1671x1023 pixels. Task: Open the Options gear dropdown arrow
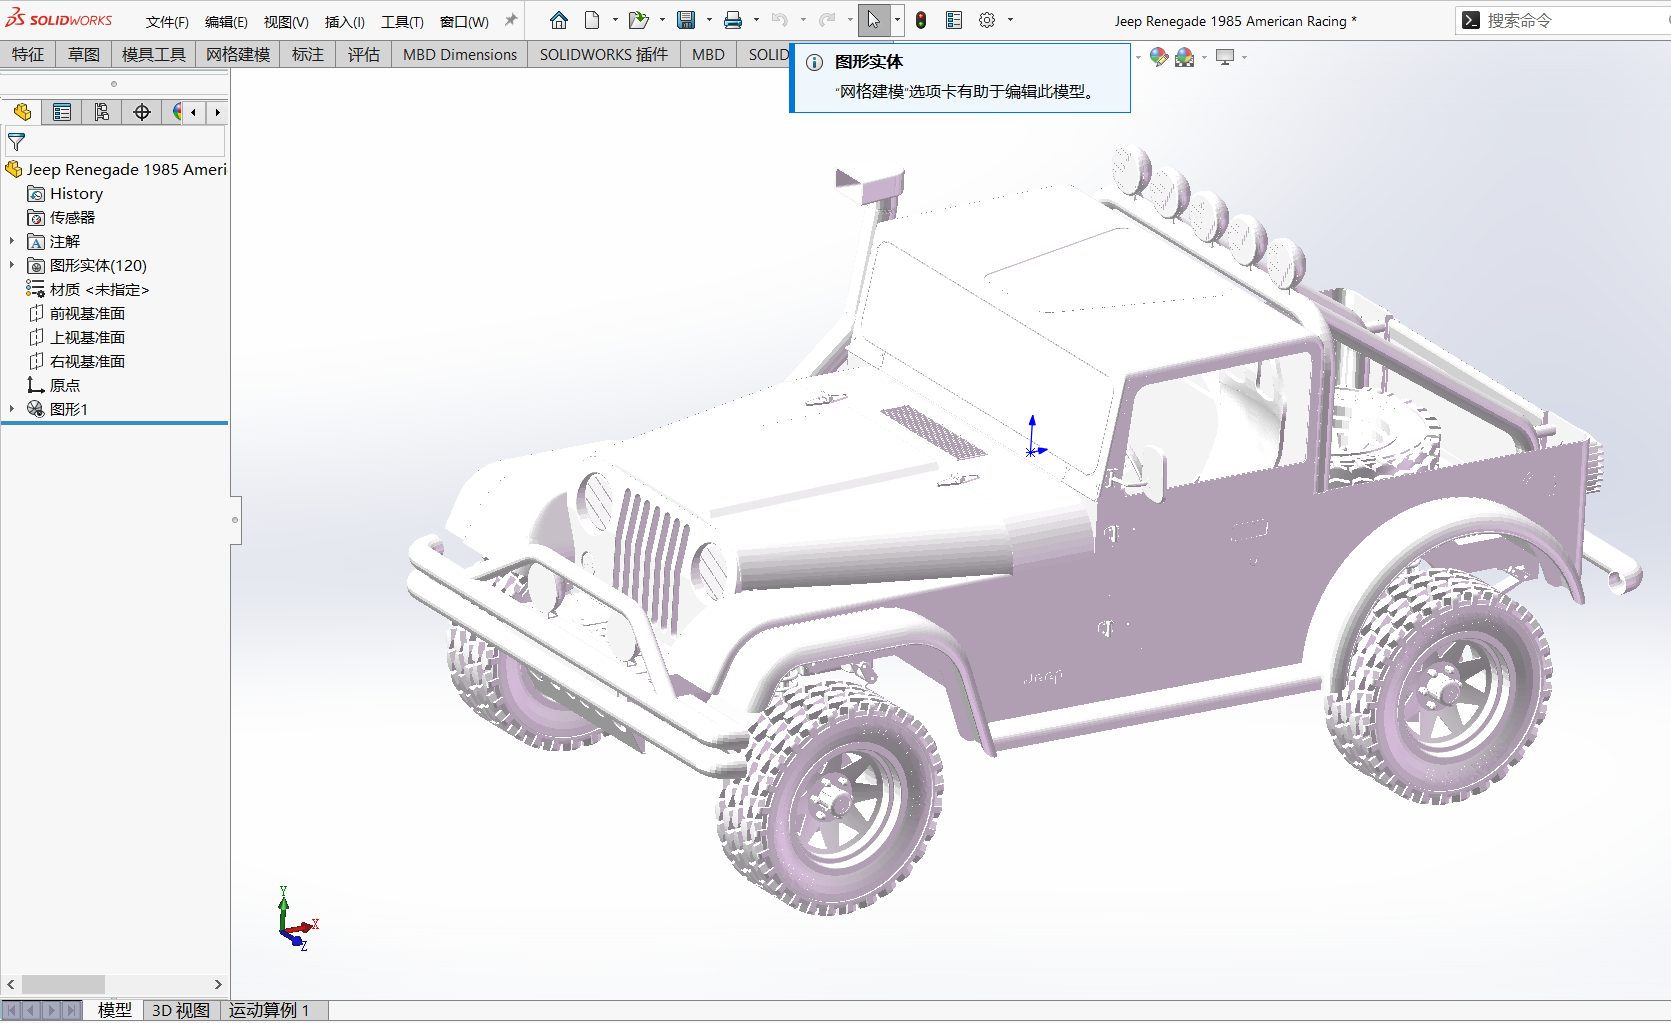1010,20
